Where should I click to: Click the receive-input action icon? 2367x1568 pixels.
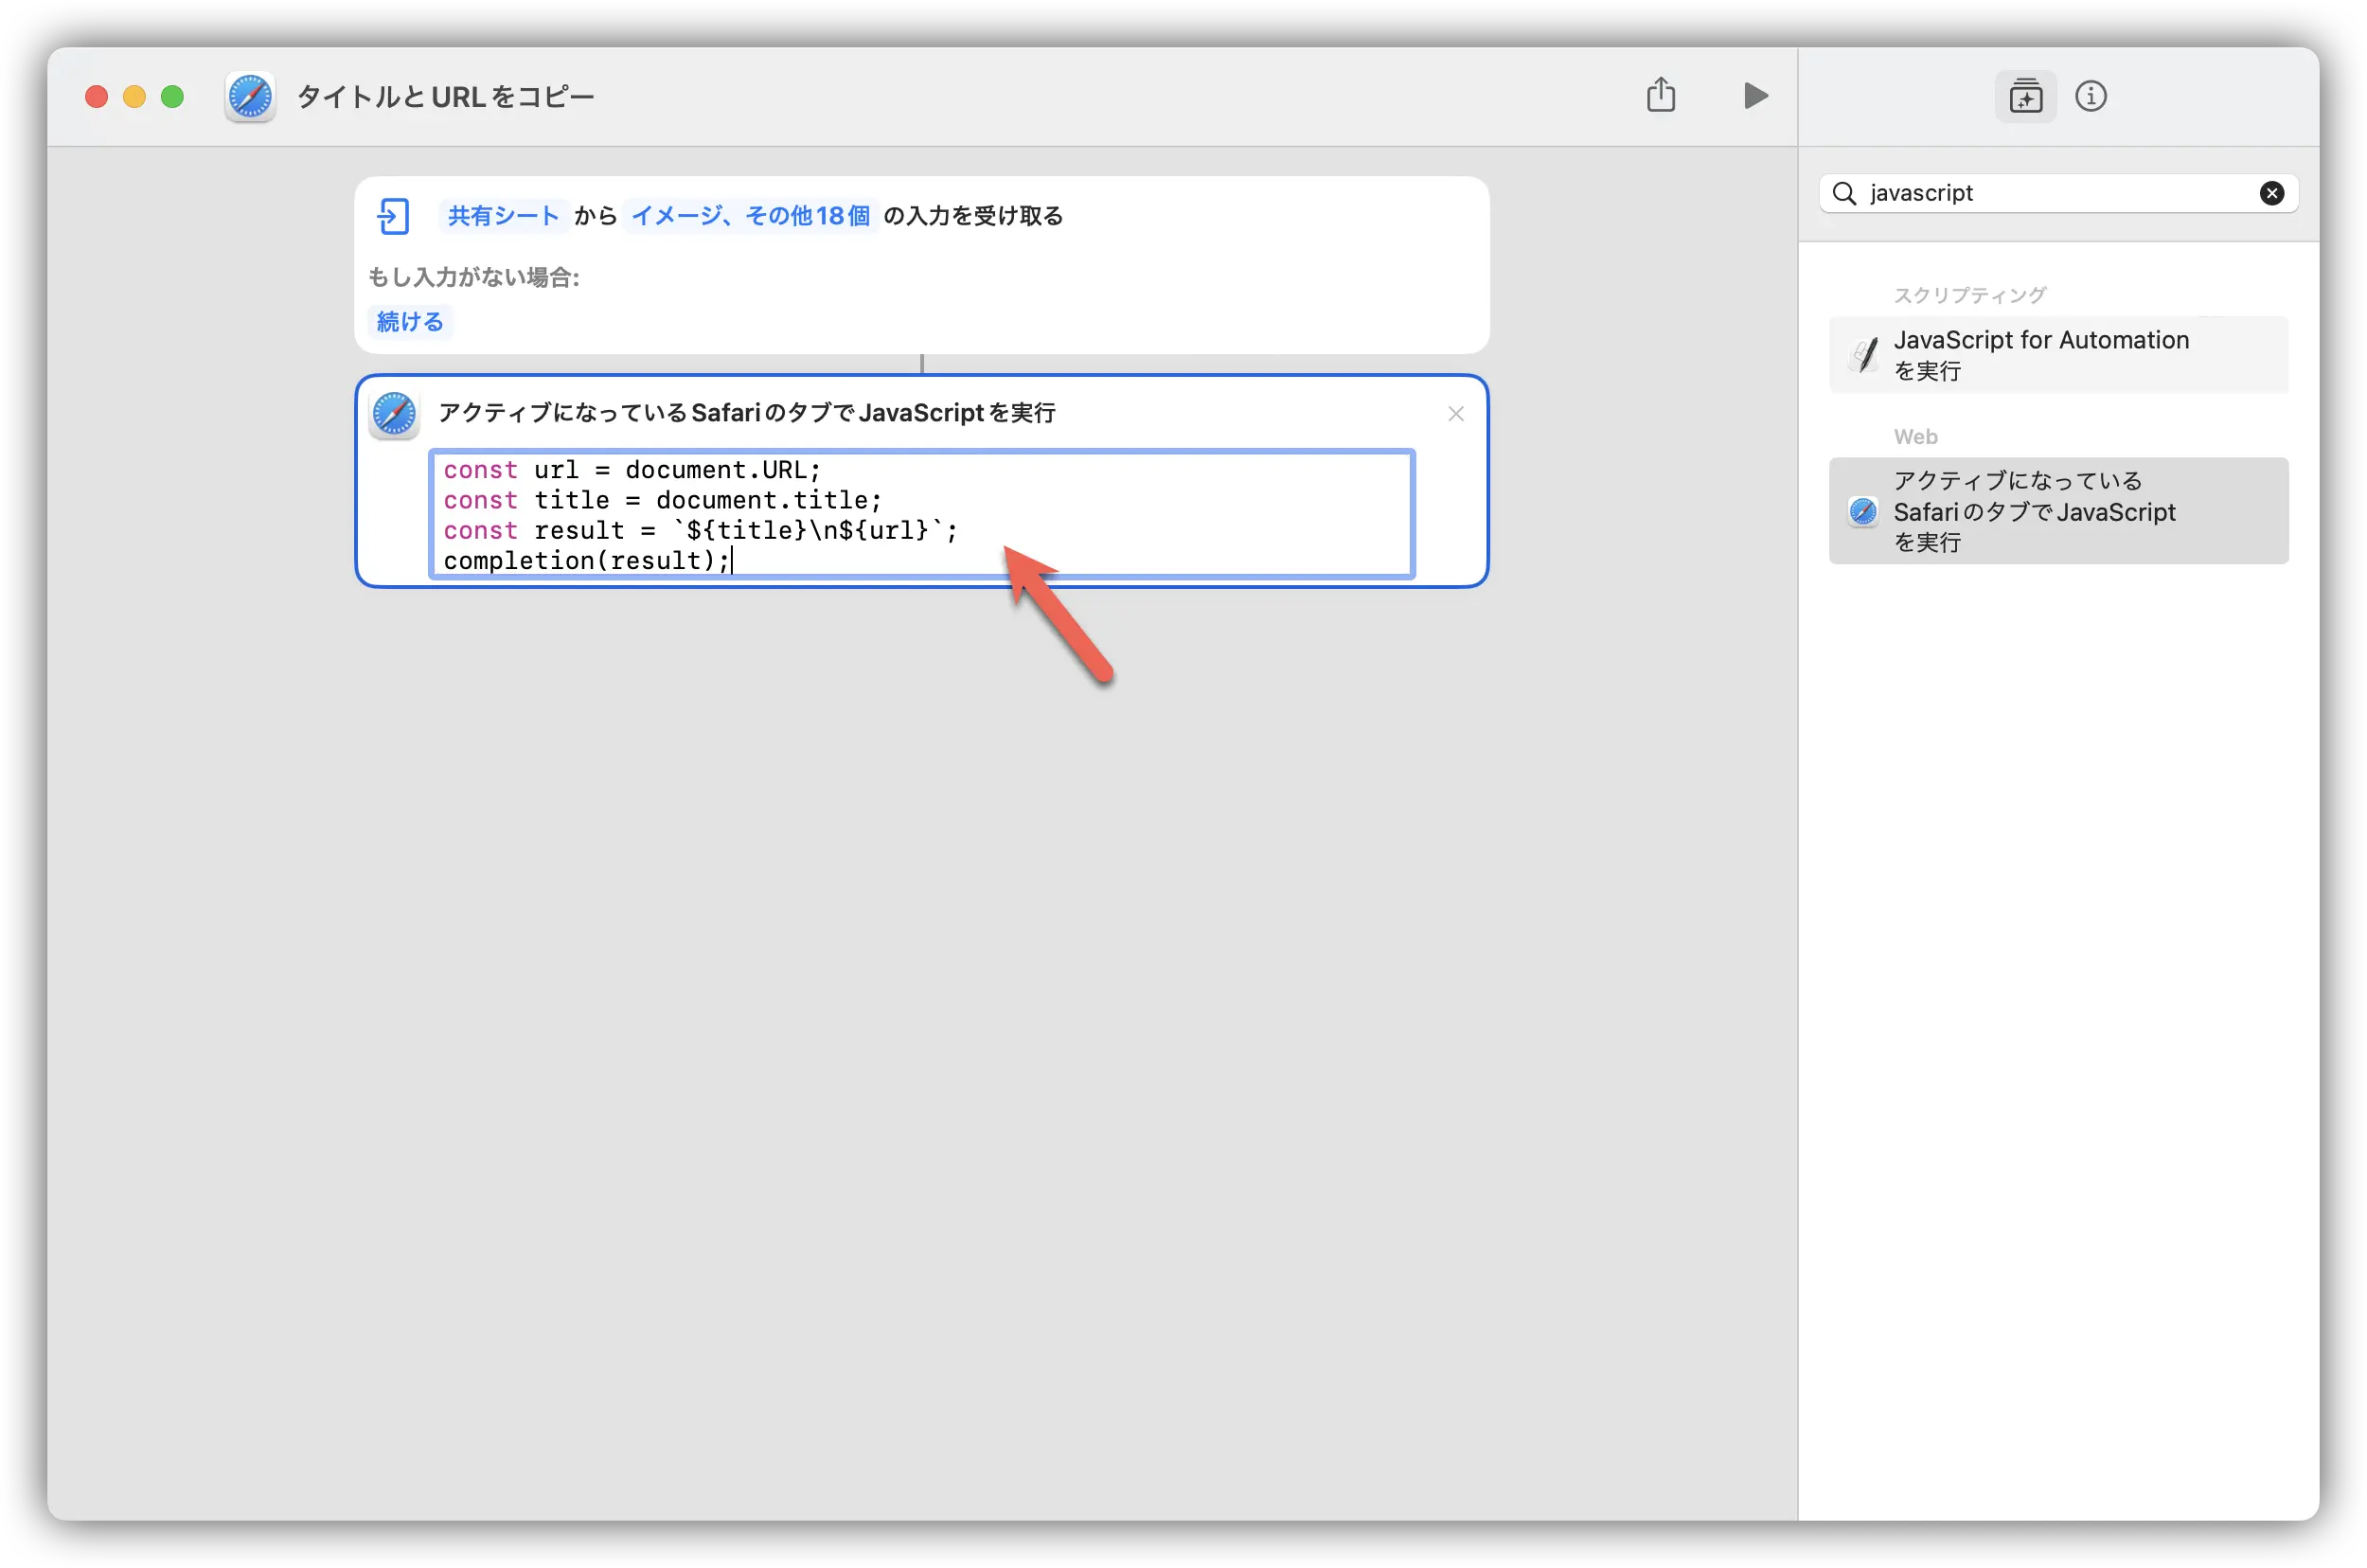pyautogui.click(x=393, y=216)
